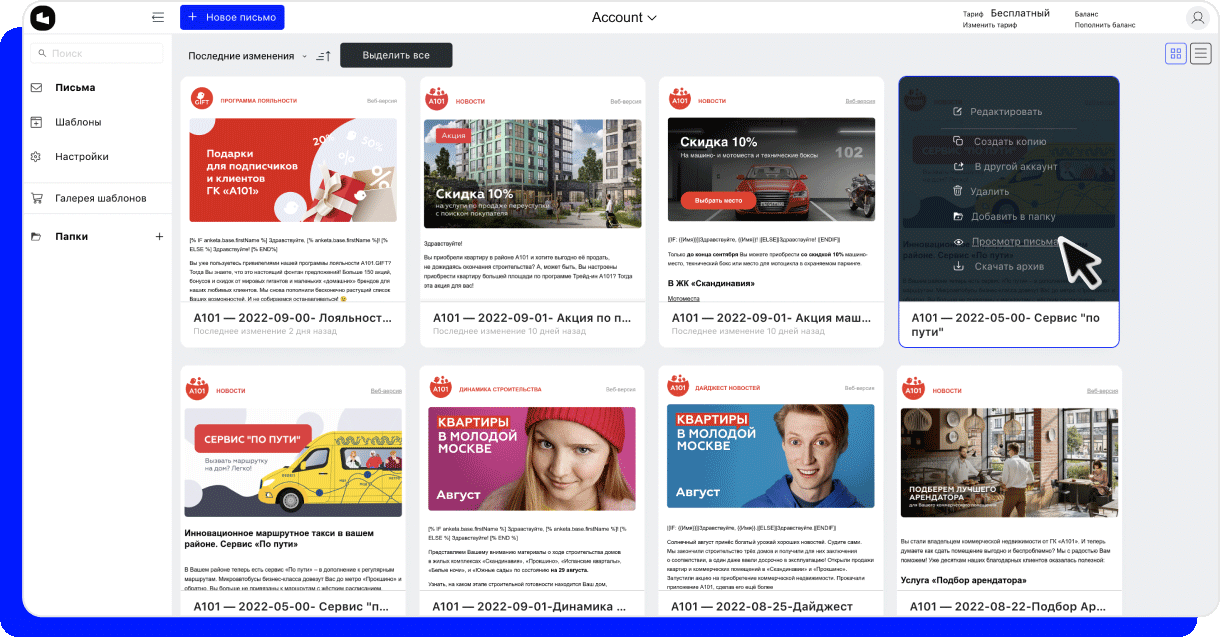Open the Последние изменения sort dropdown
1220x638 pixels.
[x=248, y=56]
